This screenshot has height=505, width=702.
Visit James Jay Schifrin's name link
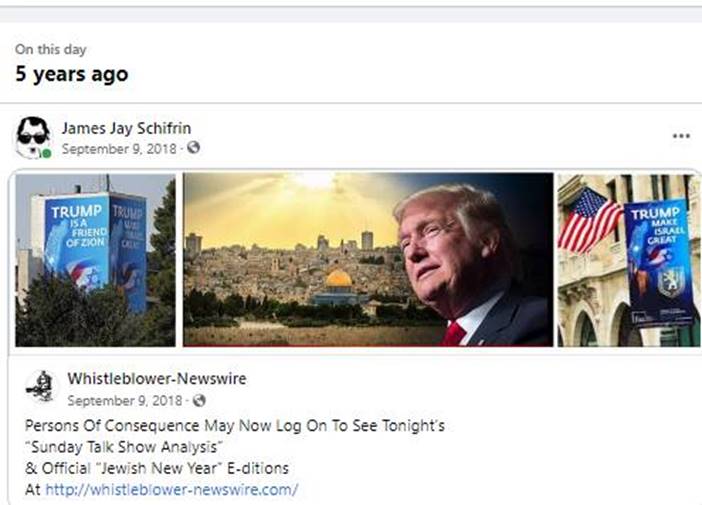(x=126, y=128)
